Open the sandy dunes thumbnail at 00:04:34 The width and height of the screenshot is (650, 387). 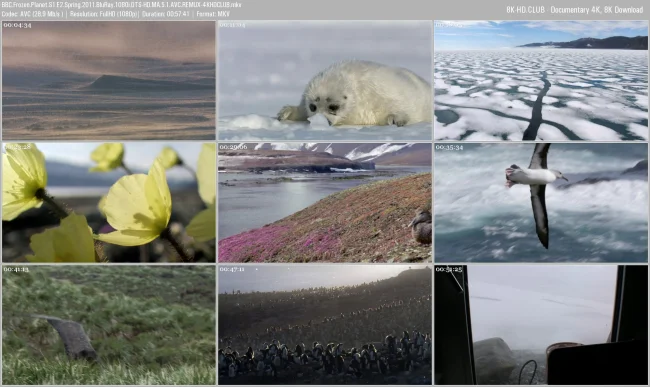click(x=109, y=80)
